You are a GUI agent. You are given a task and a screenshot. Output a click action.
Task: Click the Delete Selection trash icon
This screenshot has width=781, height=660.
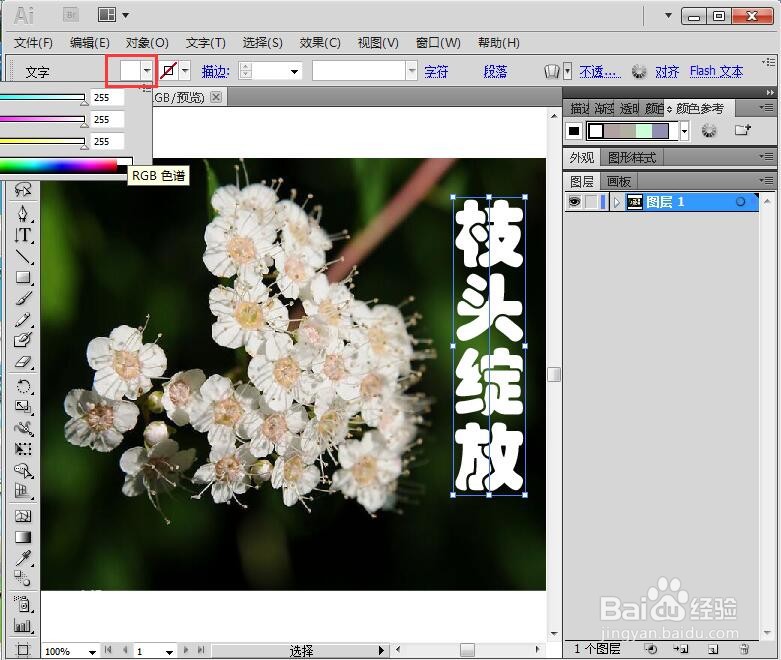[x=744, y=649]
